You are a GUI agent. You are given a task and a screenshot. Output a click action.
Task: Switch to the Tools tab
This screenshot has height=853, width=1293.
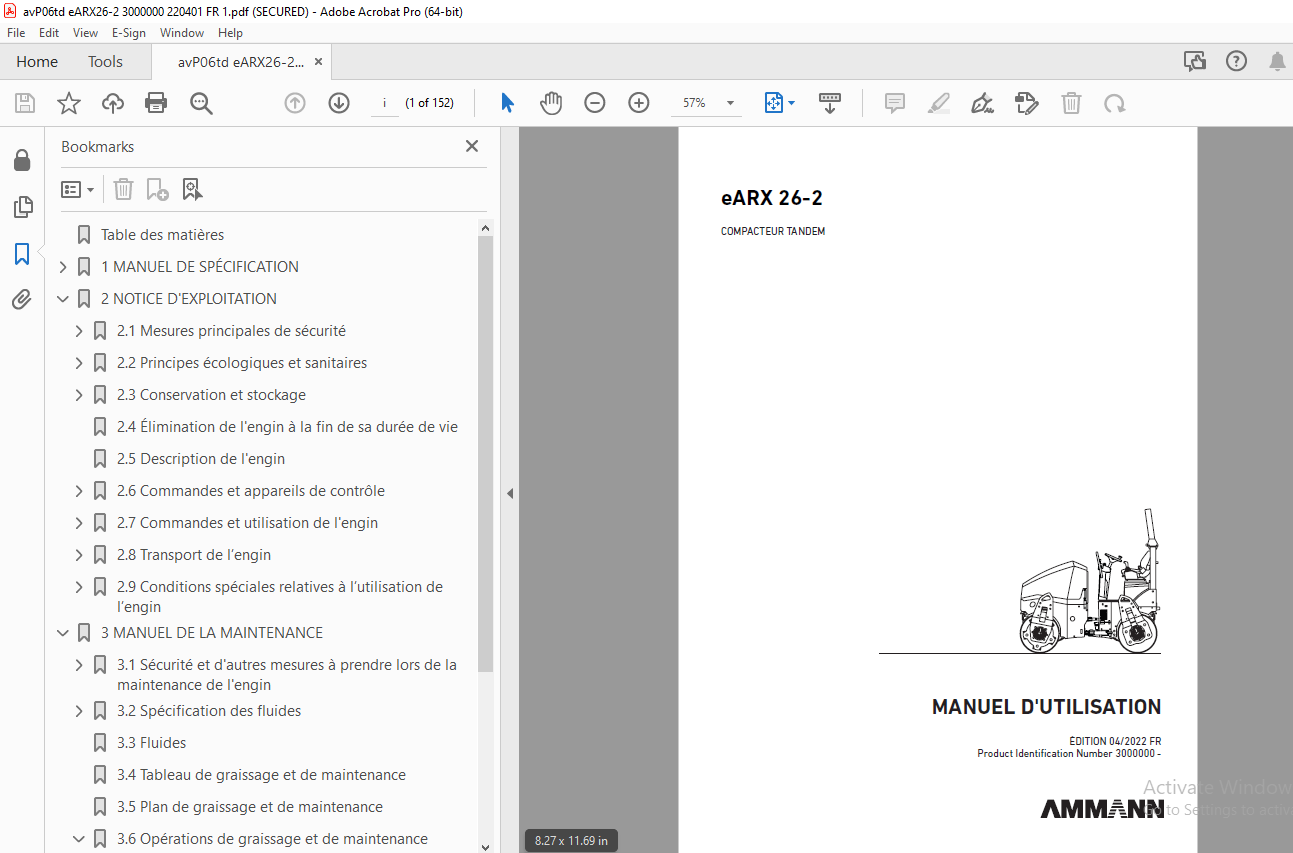tap(105, 62)
